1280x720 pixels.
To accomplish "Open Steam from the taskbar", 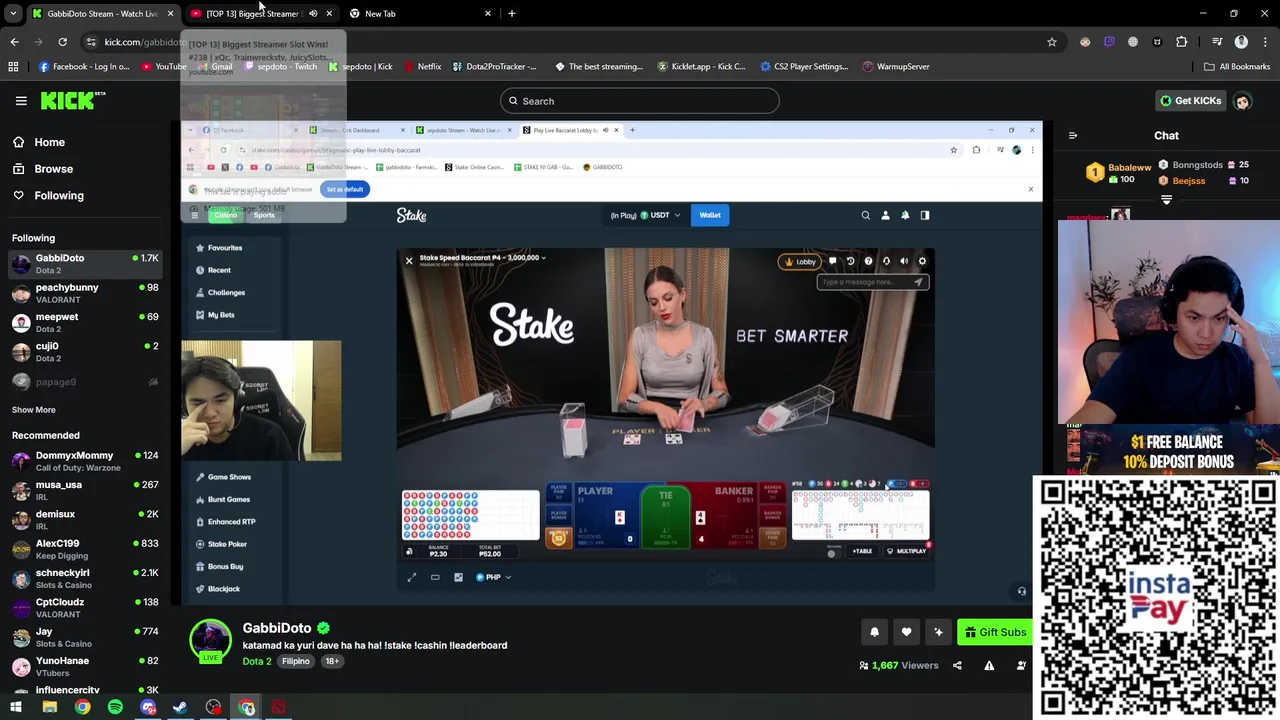I will point(181,708).
